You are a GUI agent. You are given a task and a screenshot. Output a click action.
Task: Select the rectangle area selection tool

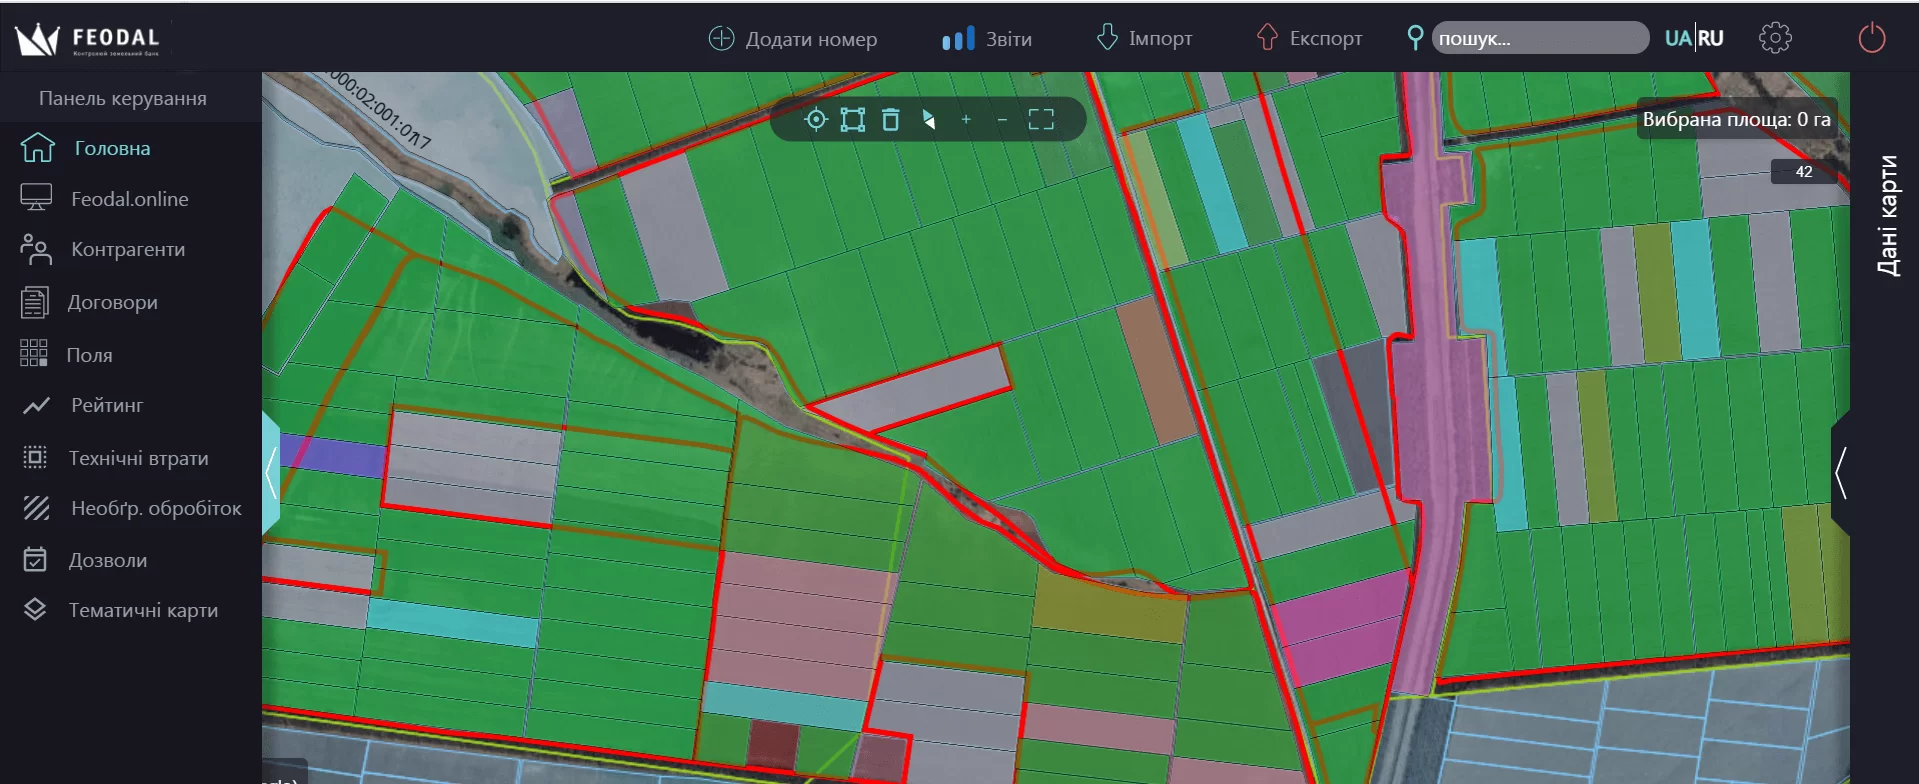click(x=852, y=120)
